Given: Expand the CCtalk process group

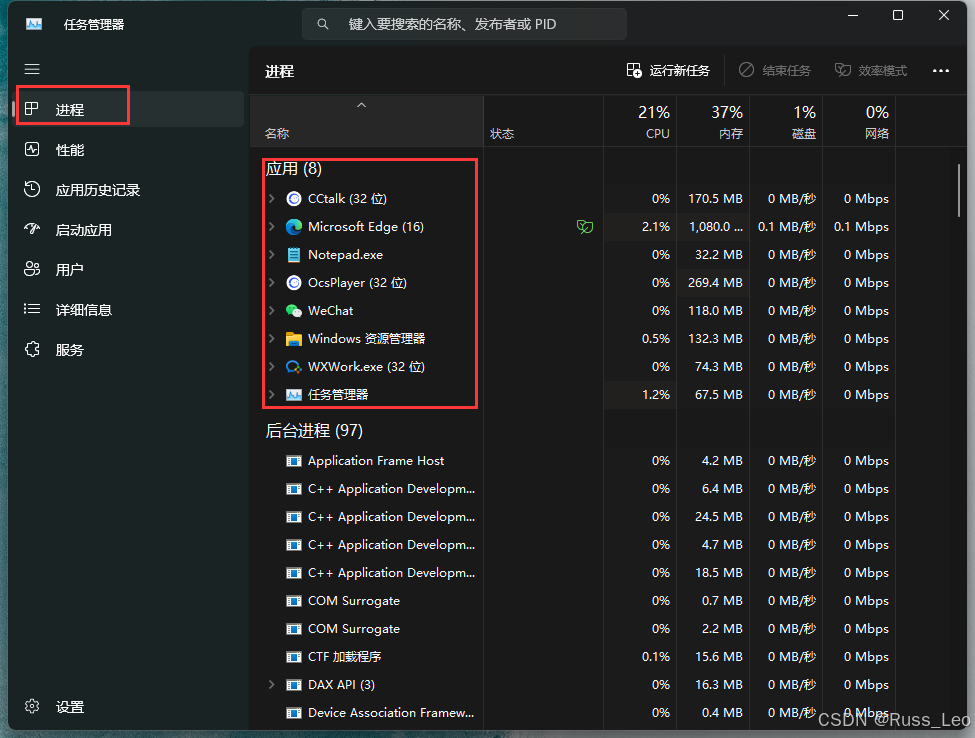Looking at the screenshot, I should [272, 199].
